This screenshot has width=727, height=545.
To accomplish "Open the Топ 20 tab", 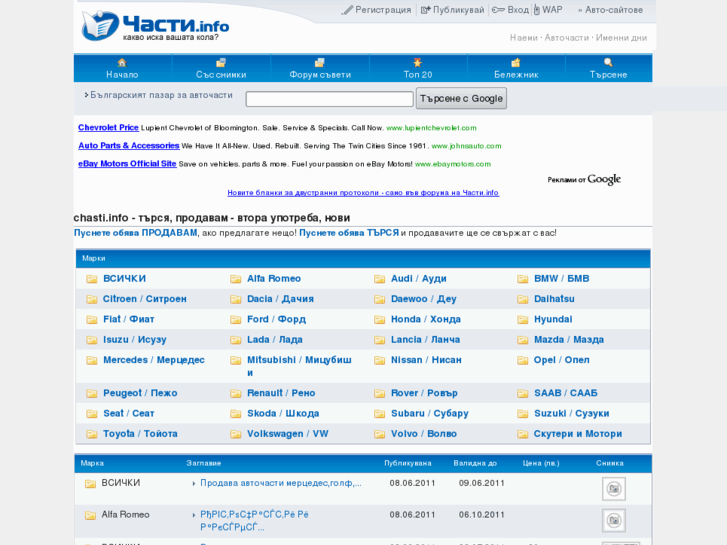I will (418, 68).
